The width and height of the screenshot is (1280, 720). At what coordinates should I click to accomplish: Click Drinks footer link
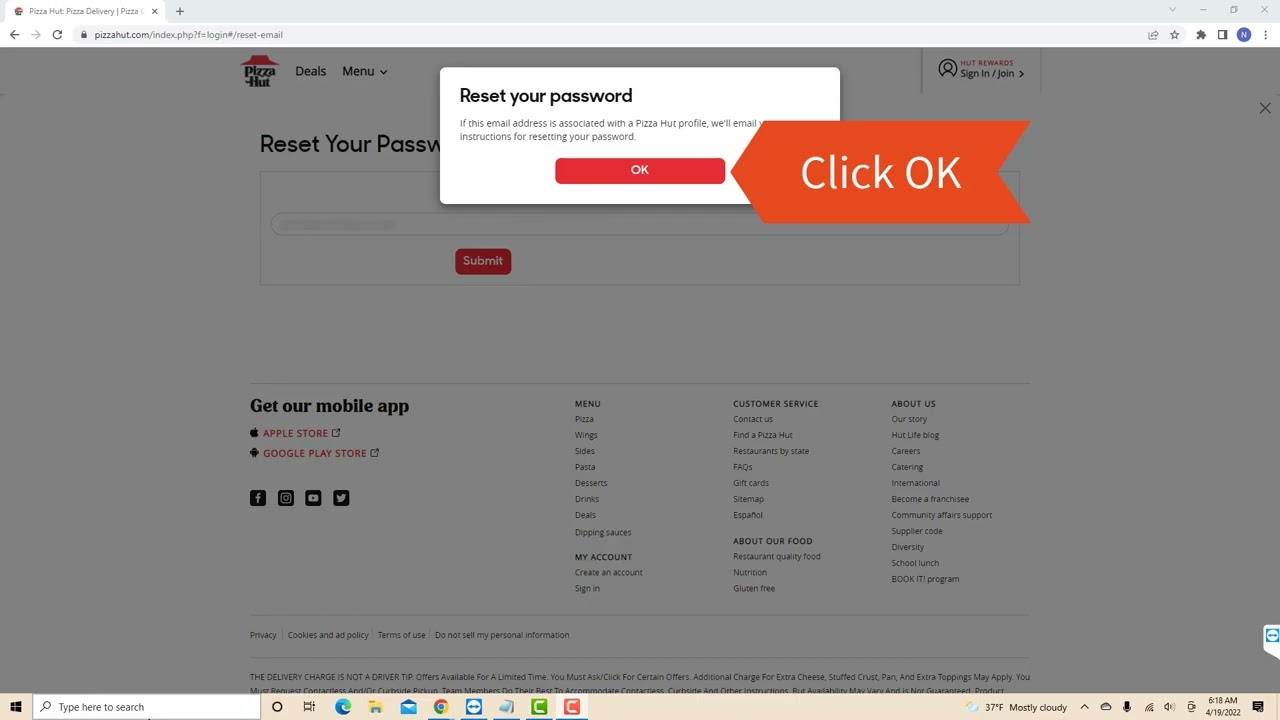pyautogui.click(x=587, y=499)
